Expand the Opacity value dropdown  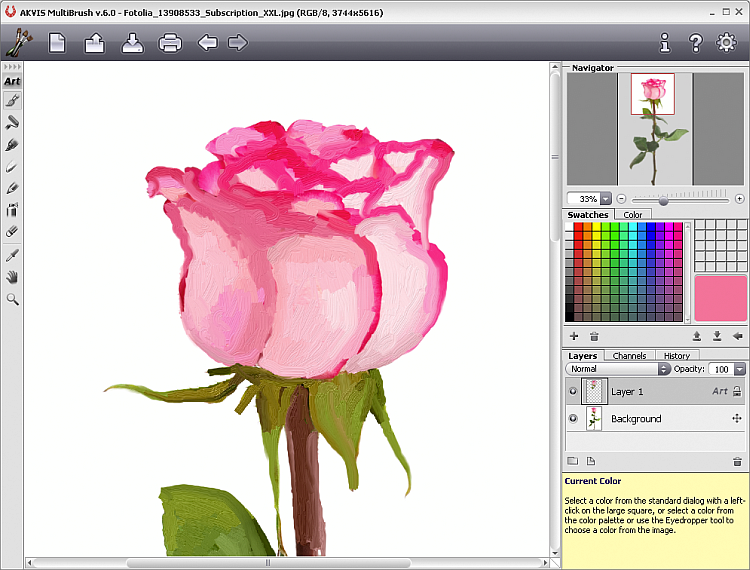pos(740,369)
